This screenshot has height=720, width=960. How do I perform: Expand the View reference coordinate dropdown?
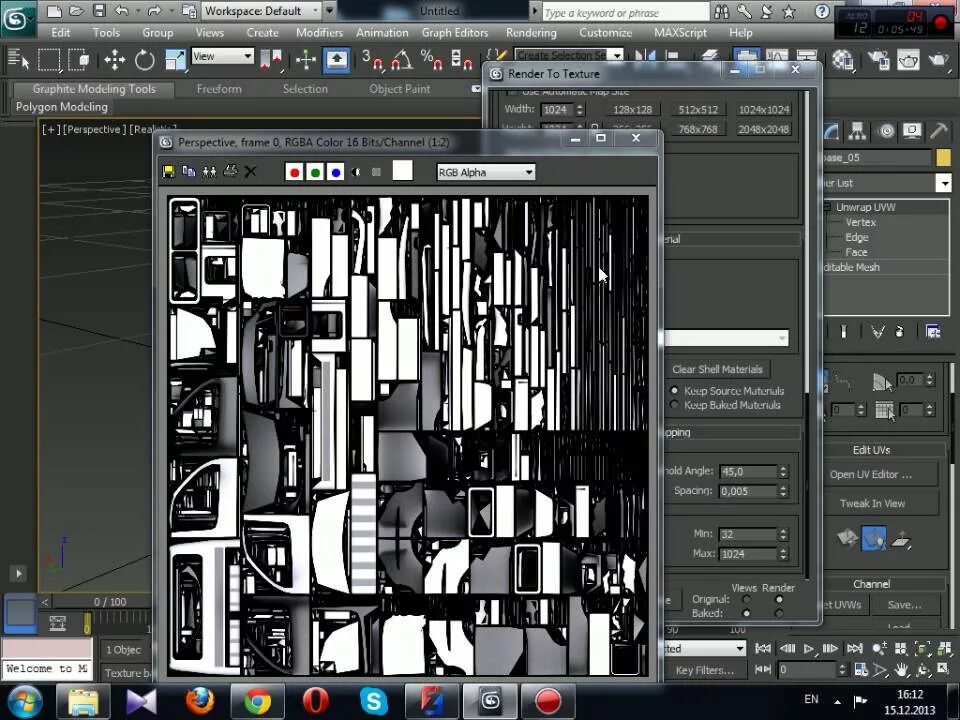222,56
